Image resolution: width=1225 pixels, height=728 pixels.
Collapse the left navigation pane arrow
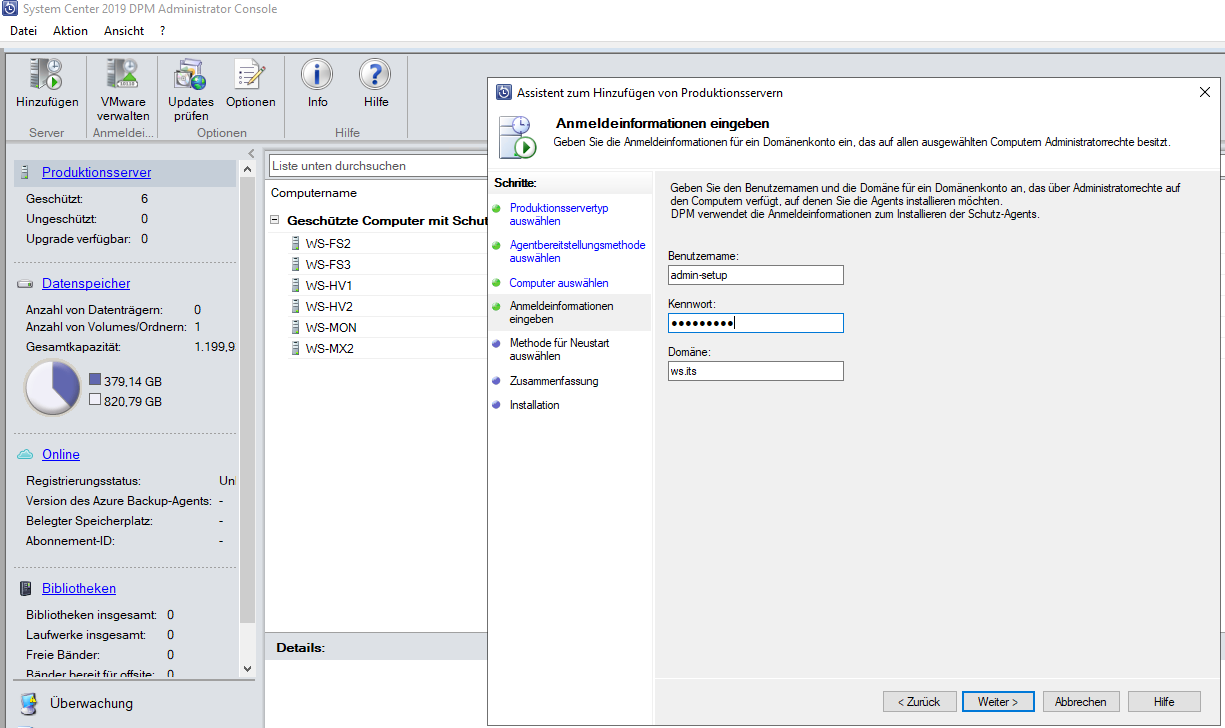(x=251, y=153)
